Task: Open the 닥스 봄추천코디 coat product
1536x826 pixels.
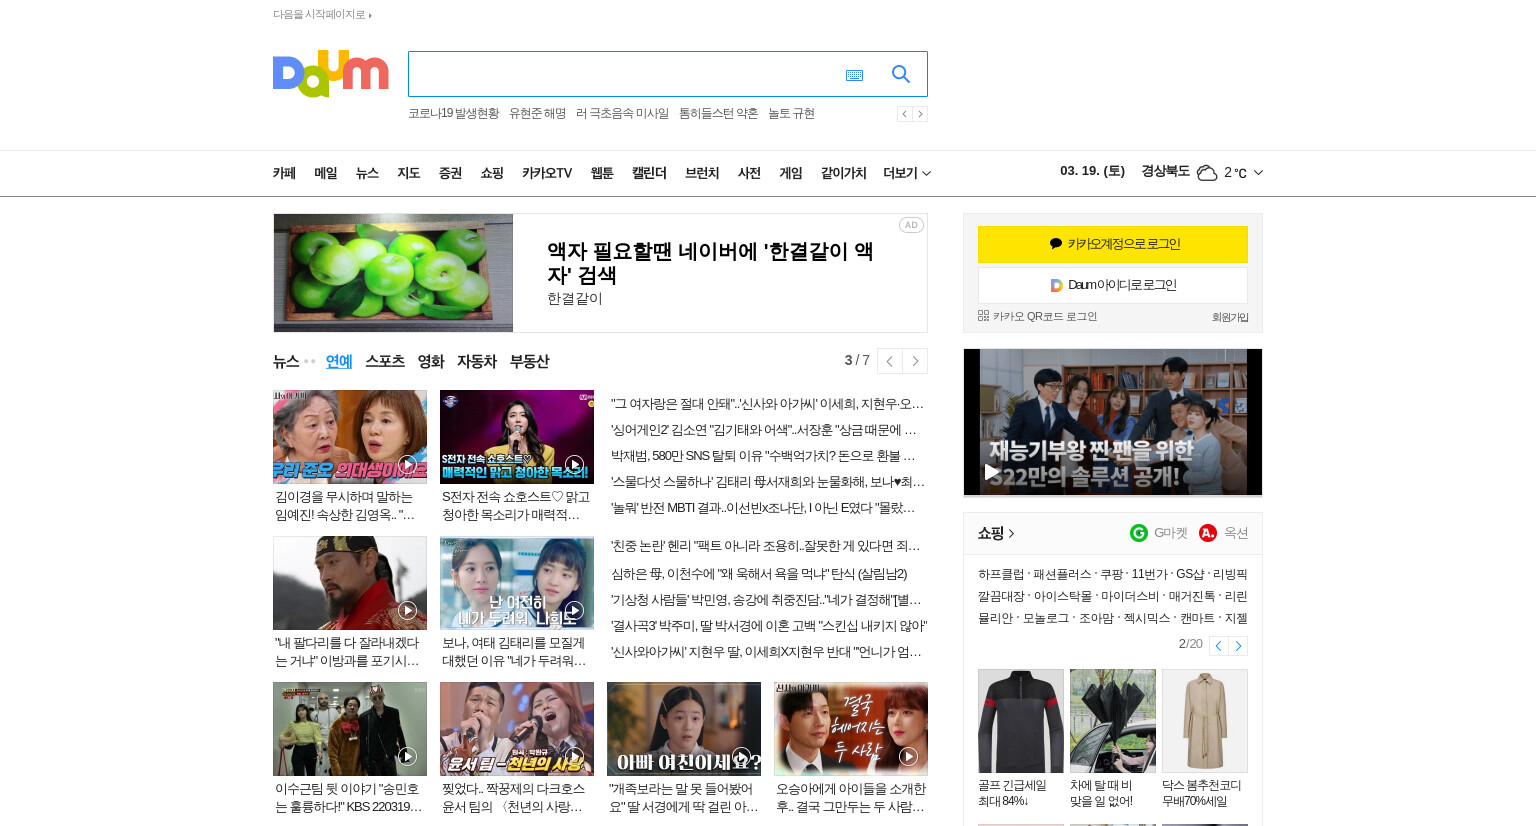Action: coord(1205,721)
